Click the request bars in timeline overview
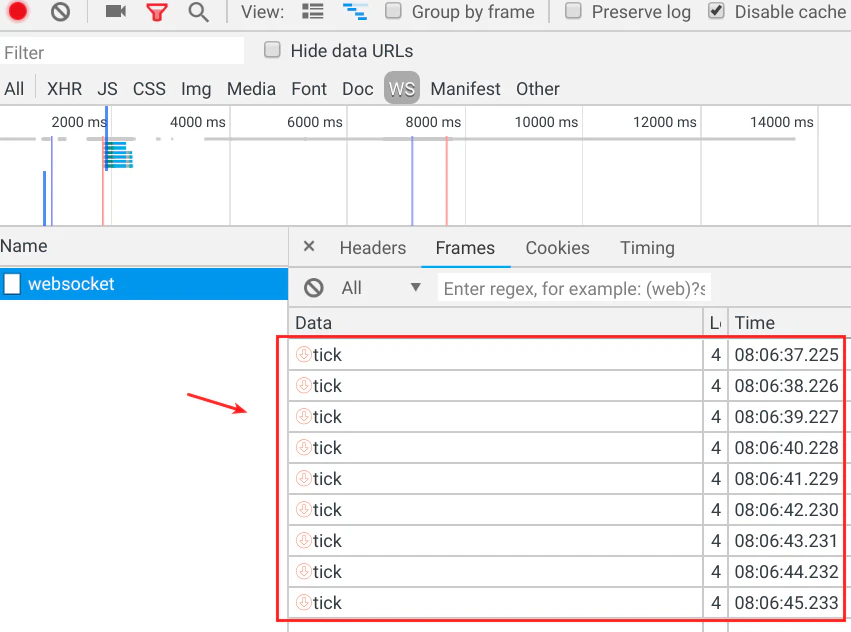 tap(118, 155)
